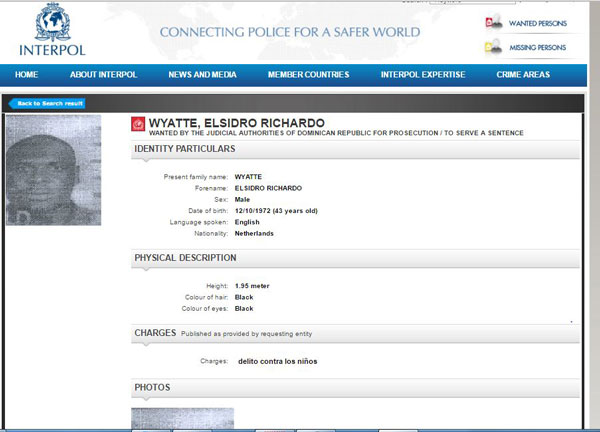Select 'Published as provided by requesting entity' note
Viewport: 600px width, 432px height.
(246, 334)
